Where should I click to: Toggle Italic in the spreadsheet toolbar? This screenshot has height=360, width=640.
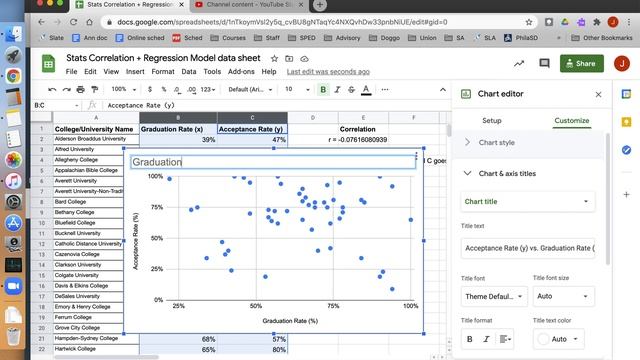coord(337,89)
